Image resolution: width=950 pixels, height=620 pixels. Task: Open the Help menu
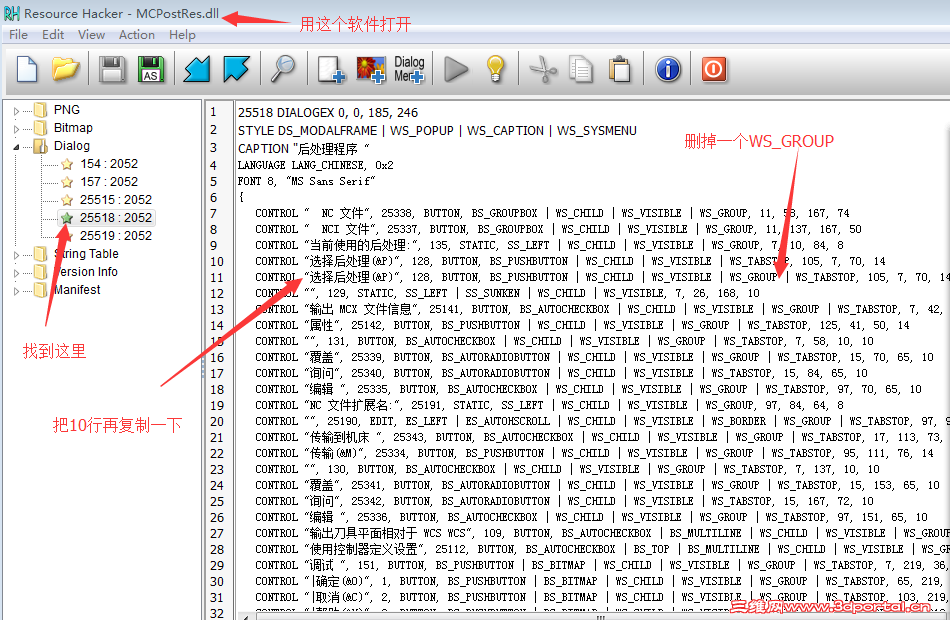(182, 35)
